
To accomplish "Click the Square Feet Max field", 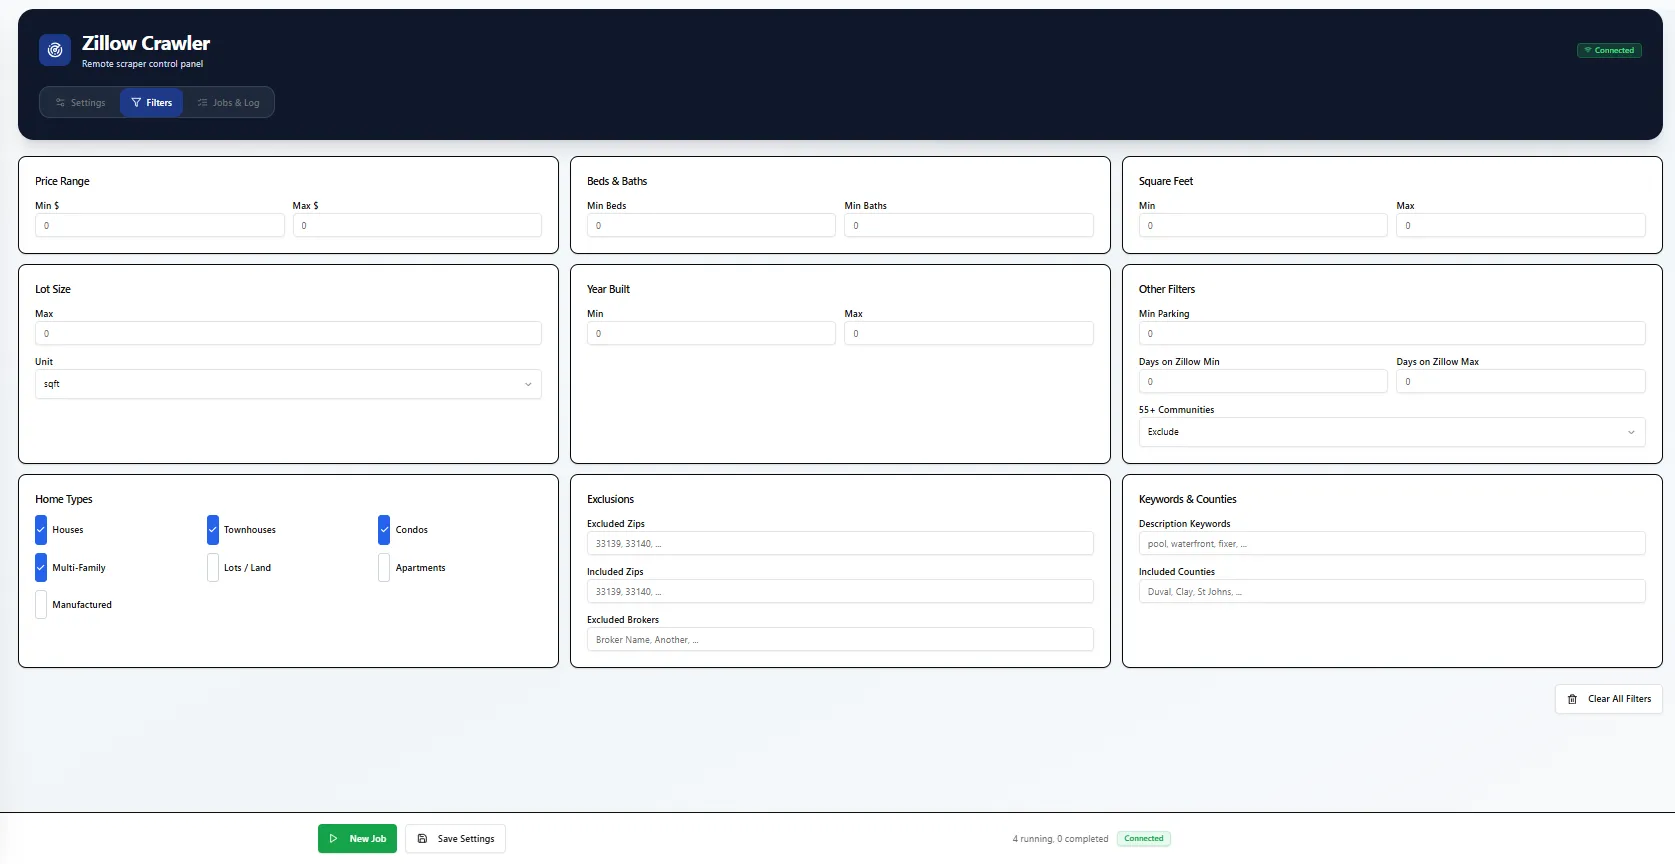I will coord(1521,225).
